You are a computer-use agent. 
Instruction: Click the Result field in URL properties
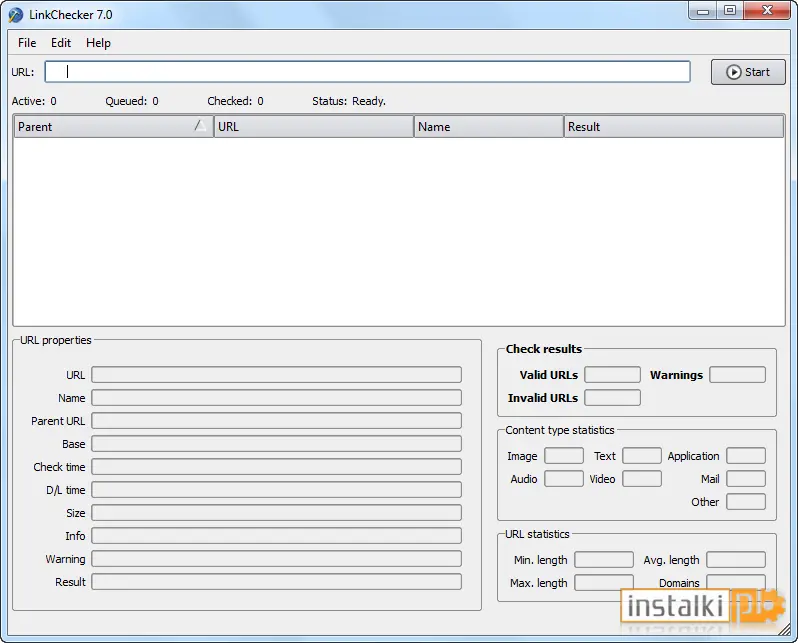pos(276,581)
